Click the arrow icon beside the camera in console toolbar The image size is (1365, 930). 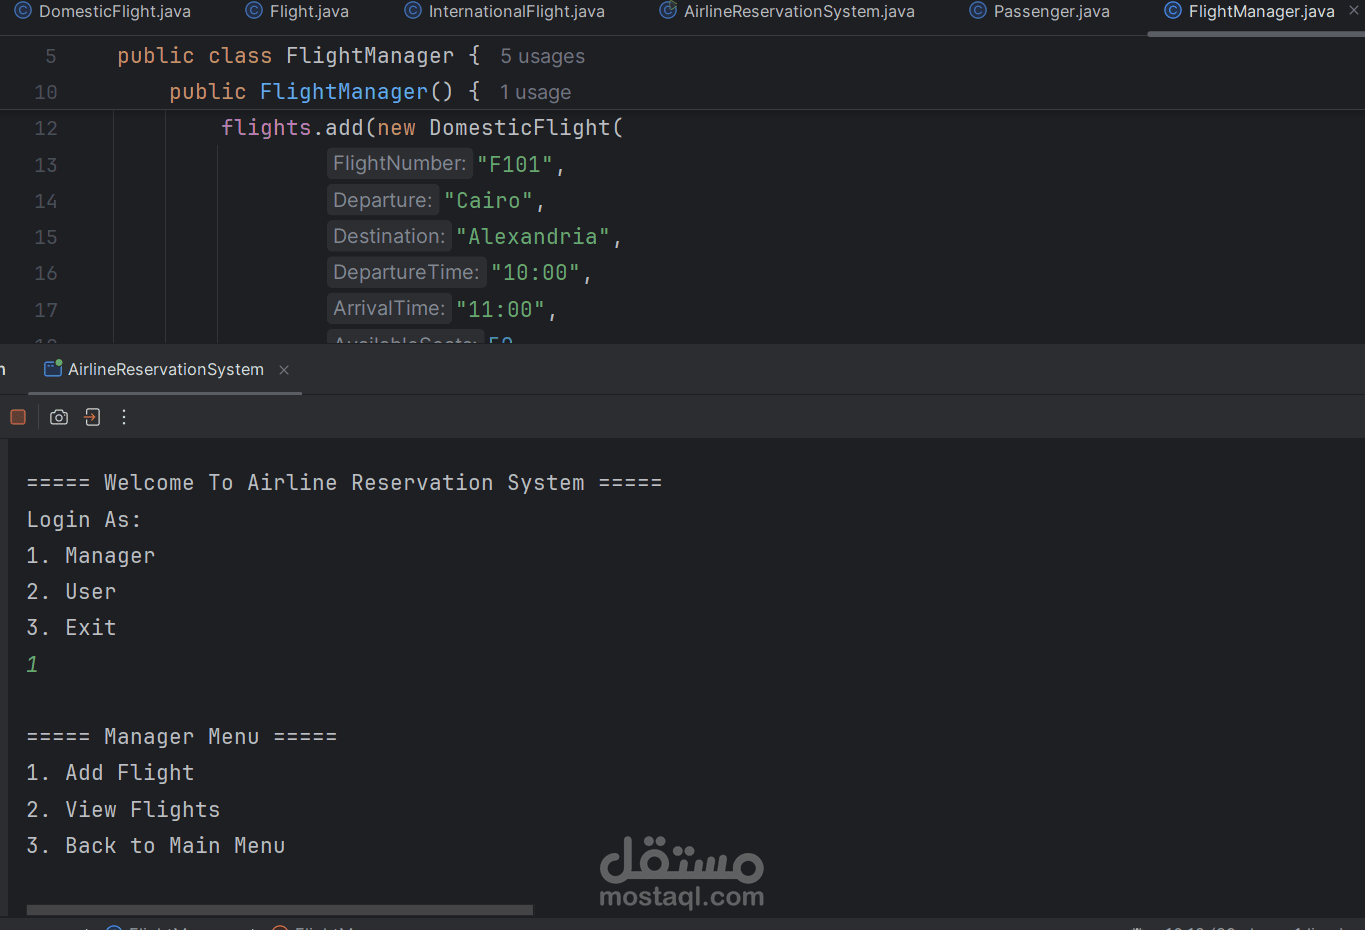[91, 417]
